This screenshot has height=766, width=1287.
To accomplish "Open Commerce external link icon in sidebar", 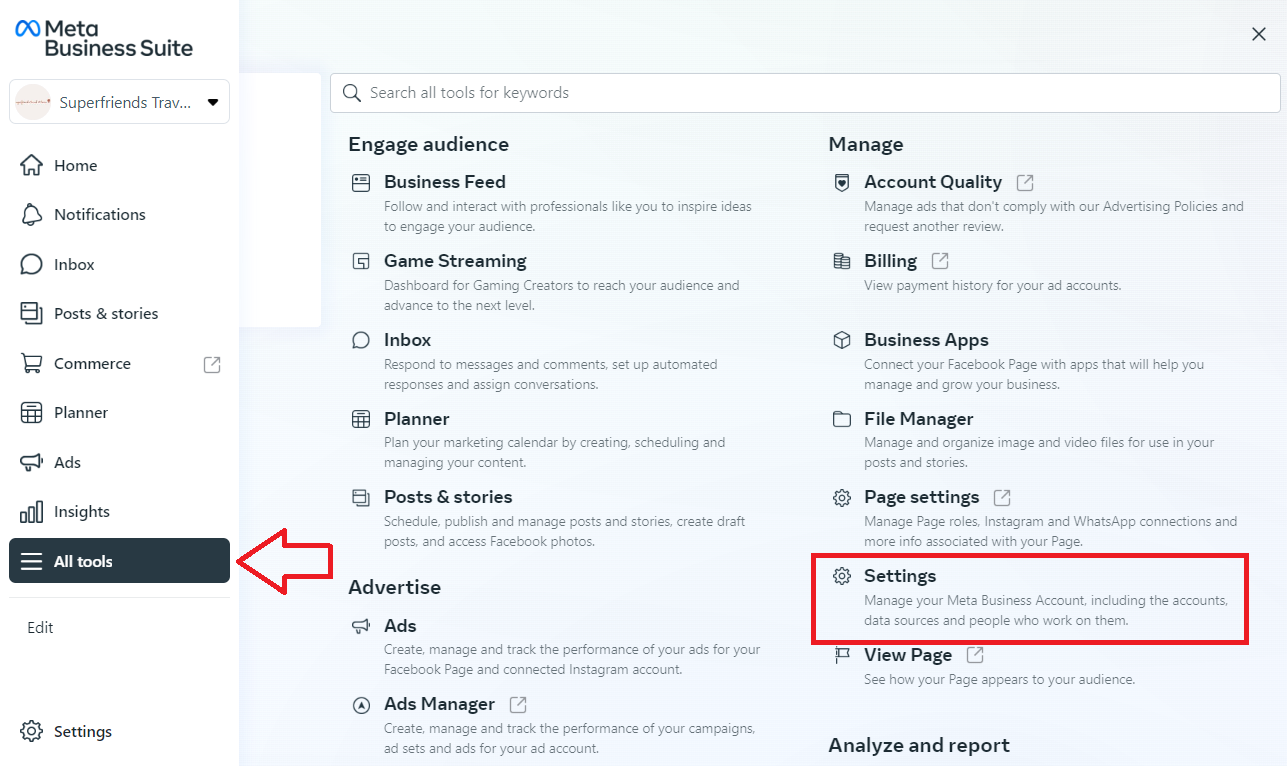I will pyautogui.click(x=212, y=364).
